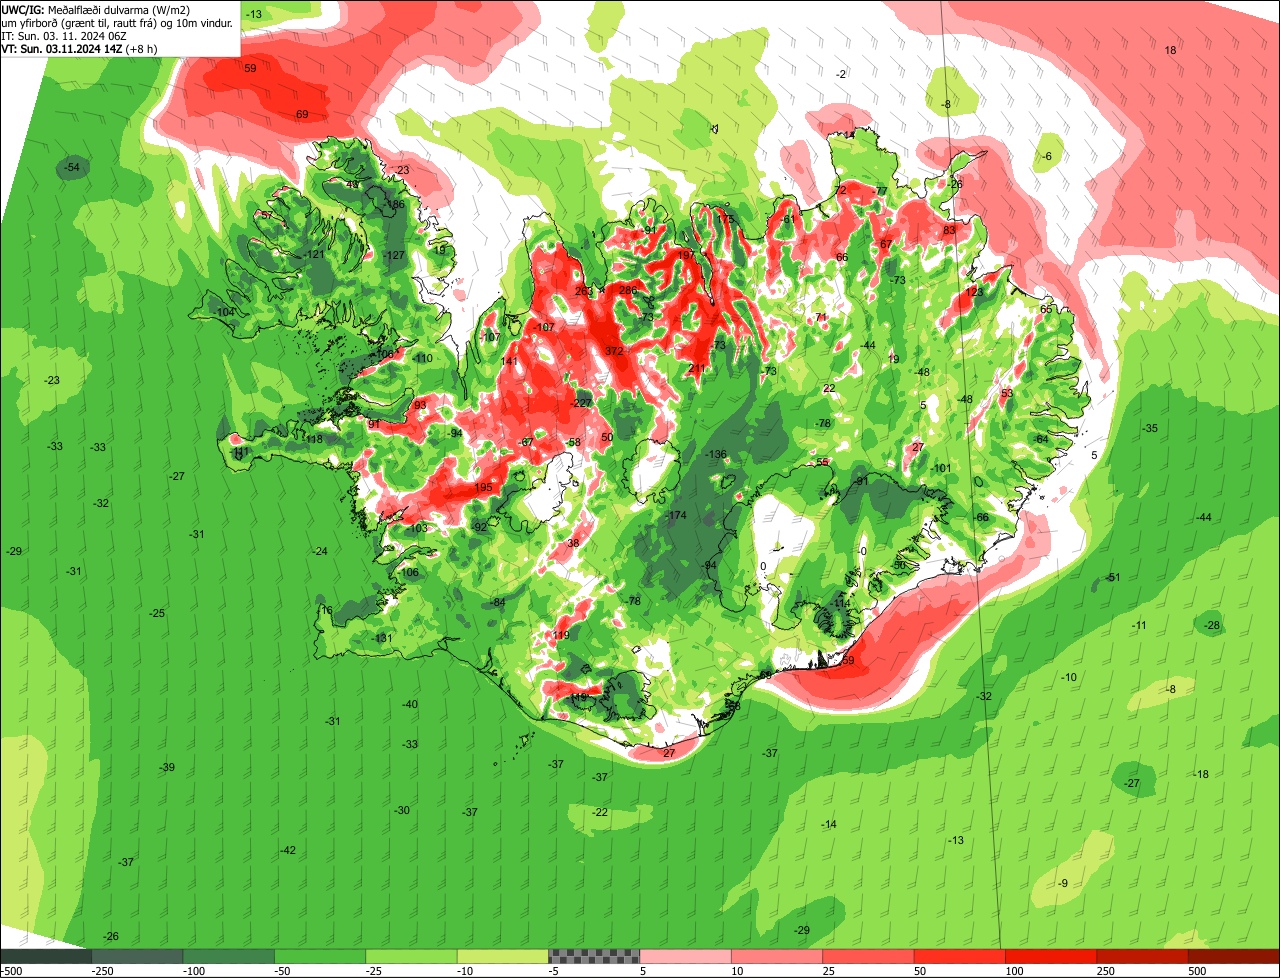Click the map value '263'
The height and width of the screenshot is (978, 1280).
(584, 291)
